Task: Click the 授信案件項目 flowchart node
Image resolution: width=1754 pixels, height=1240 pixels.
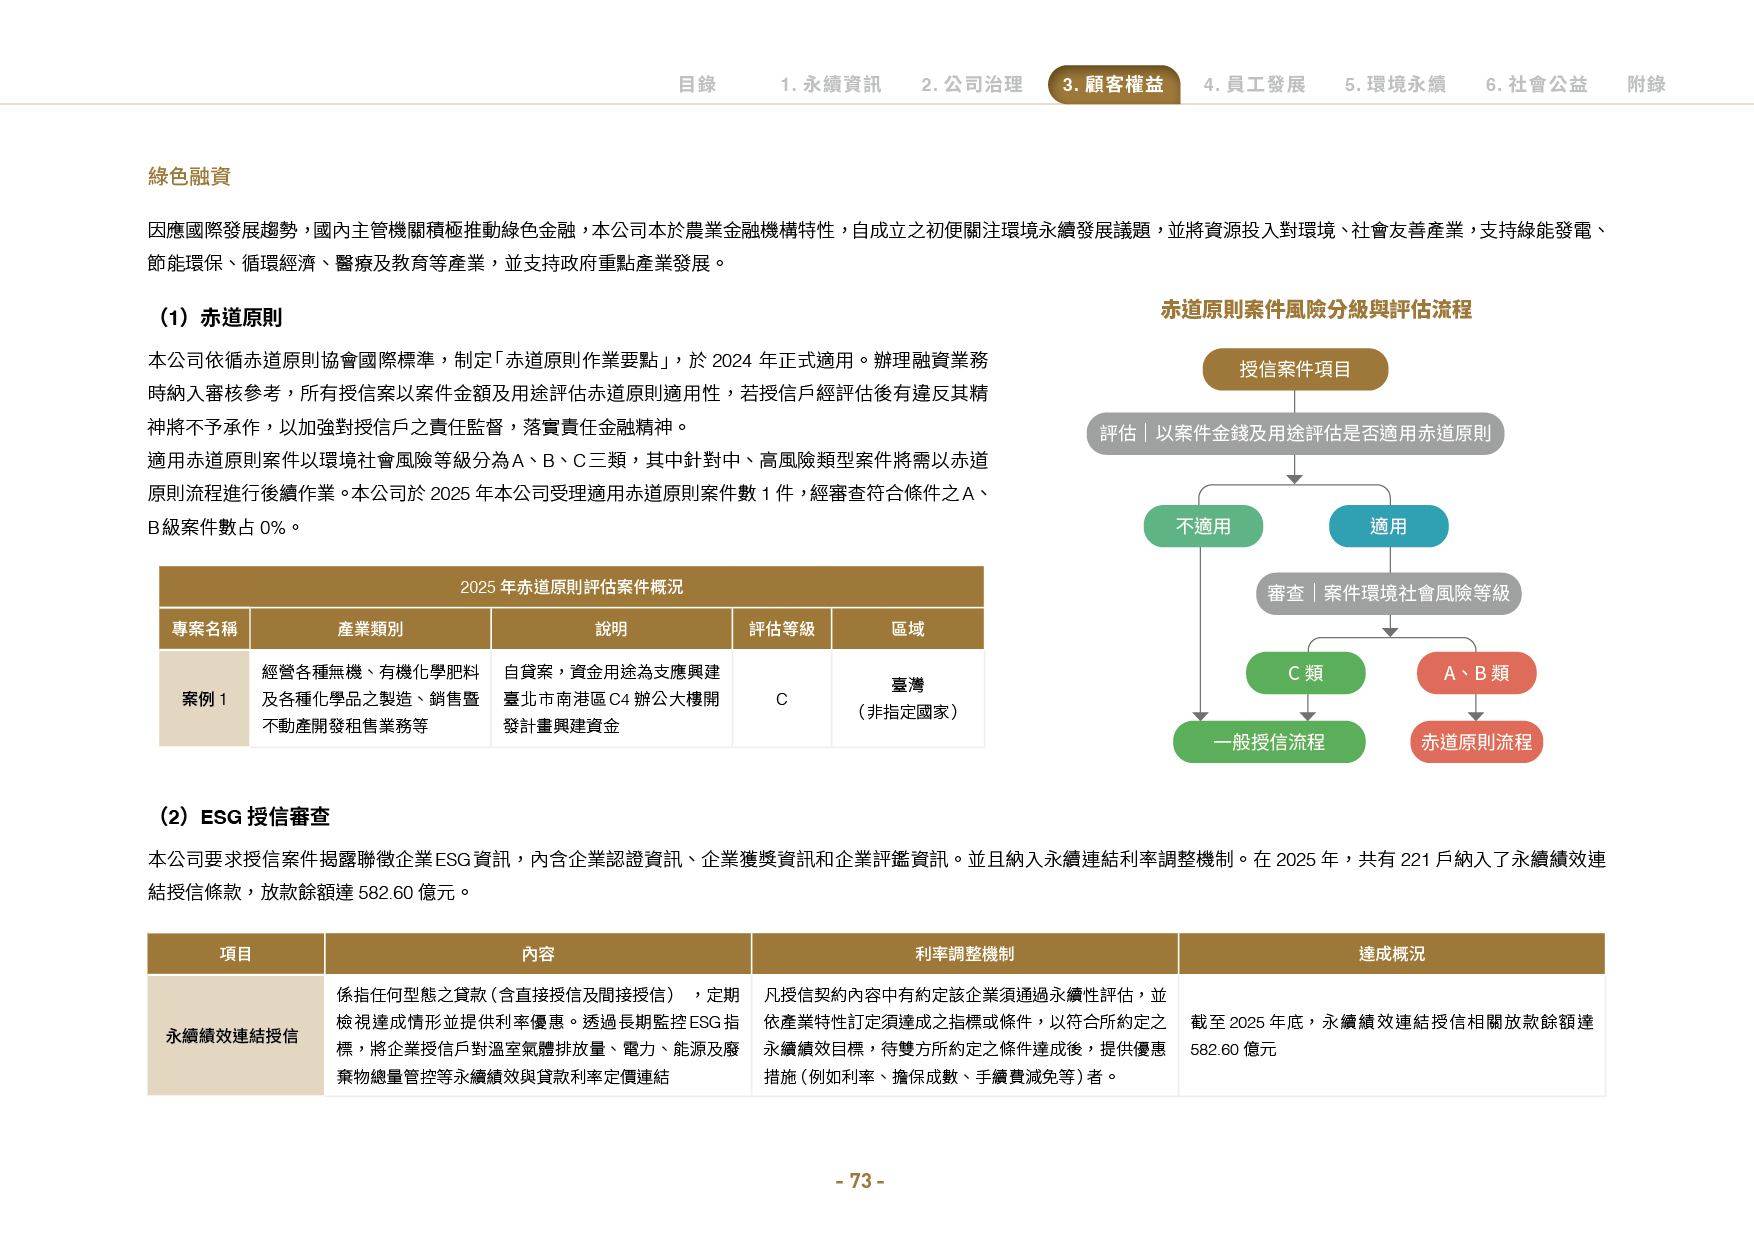Action: [x=1295, y=369]
